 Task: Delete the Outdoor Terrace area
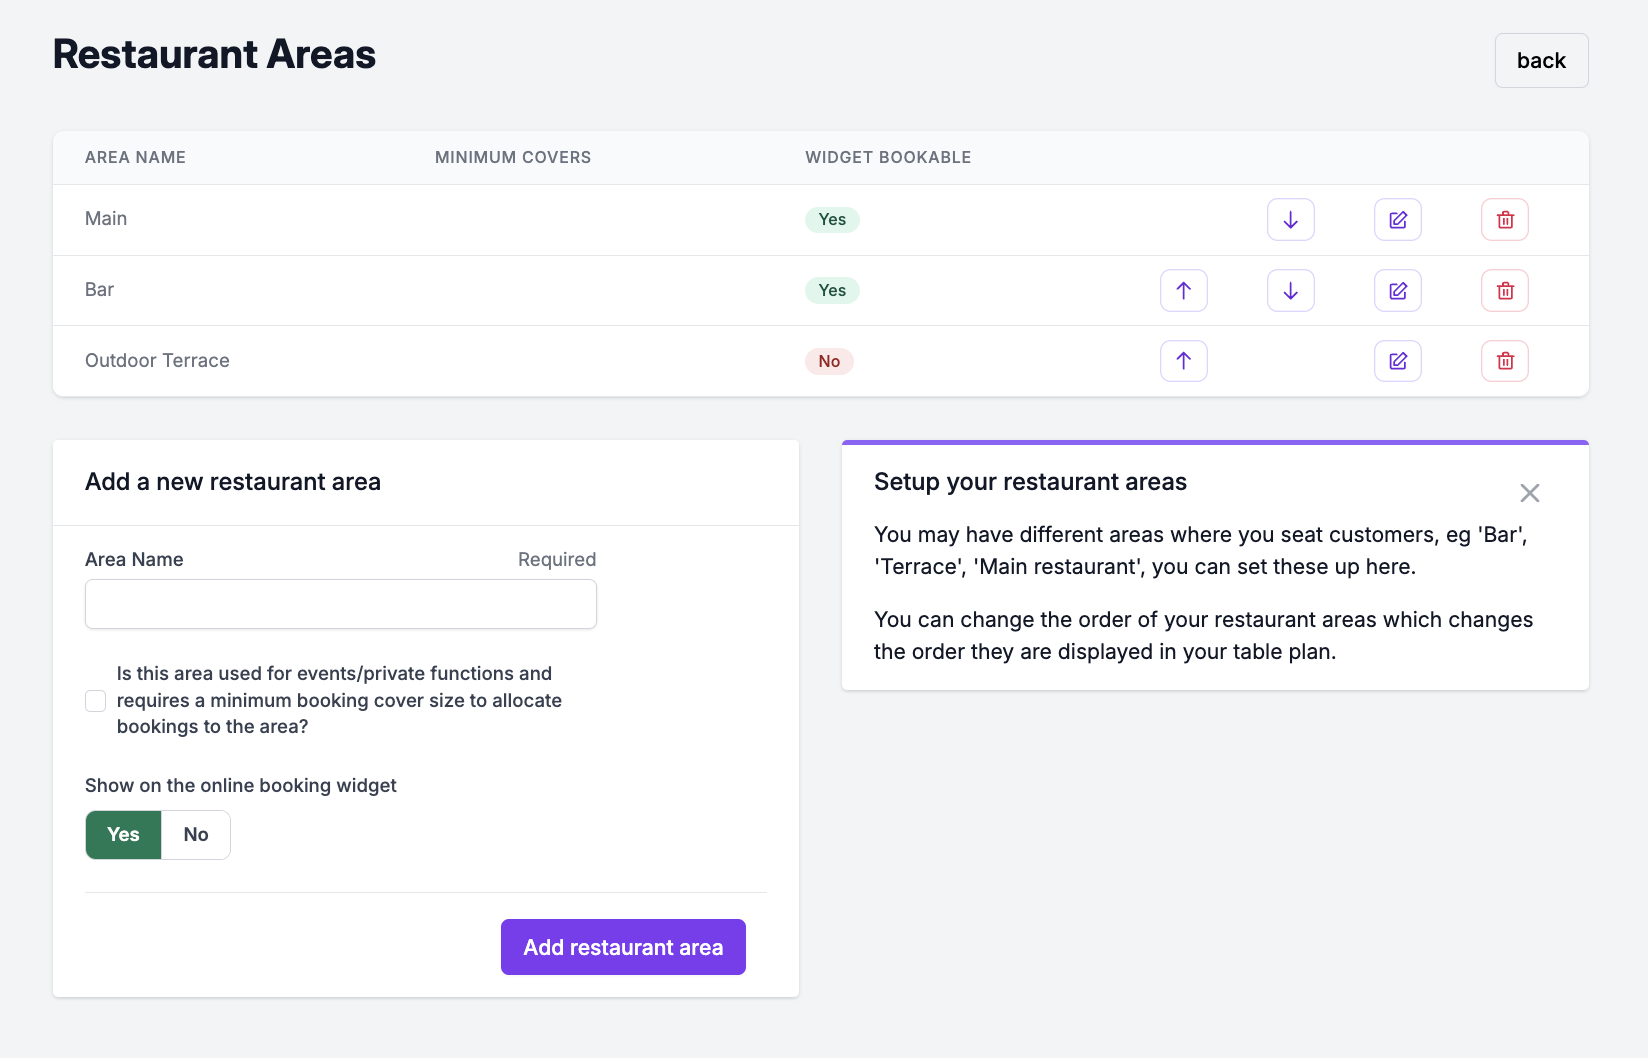[1504, 361]
